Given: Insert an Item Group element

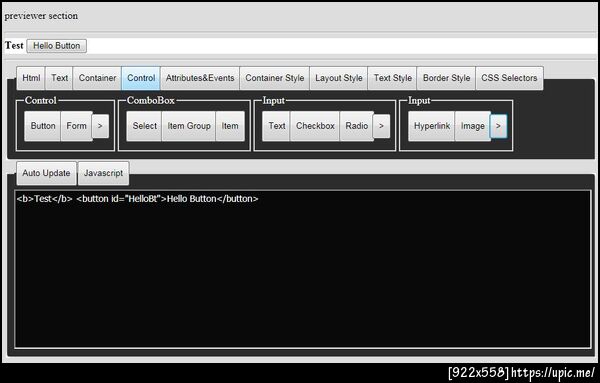Looking at the screenshot, I should 189,126.
